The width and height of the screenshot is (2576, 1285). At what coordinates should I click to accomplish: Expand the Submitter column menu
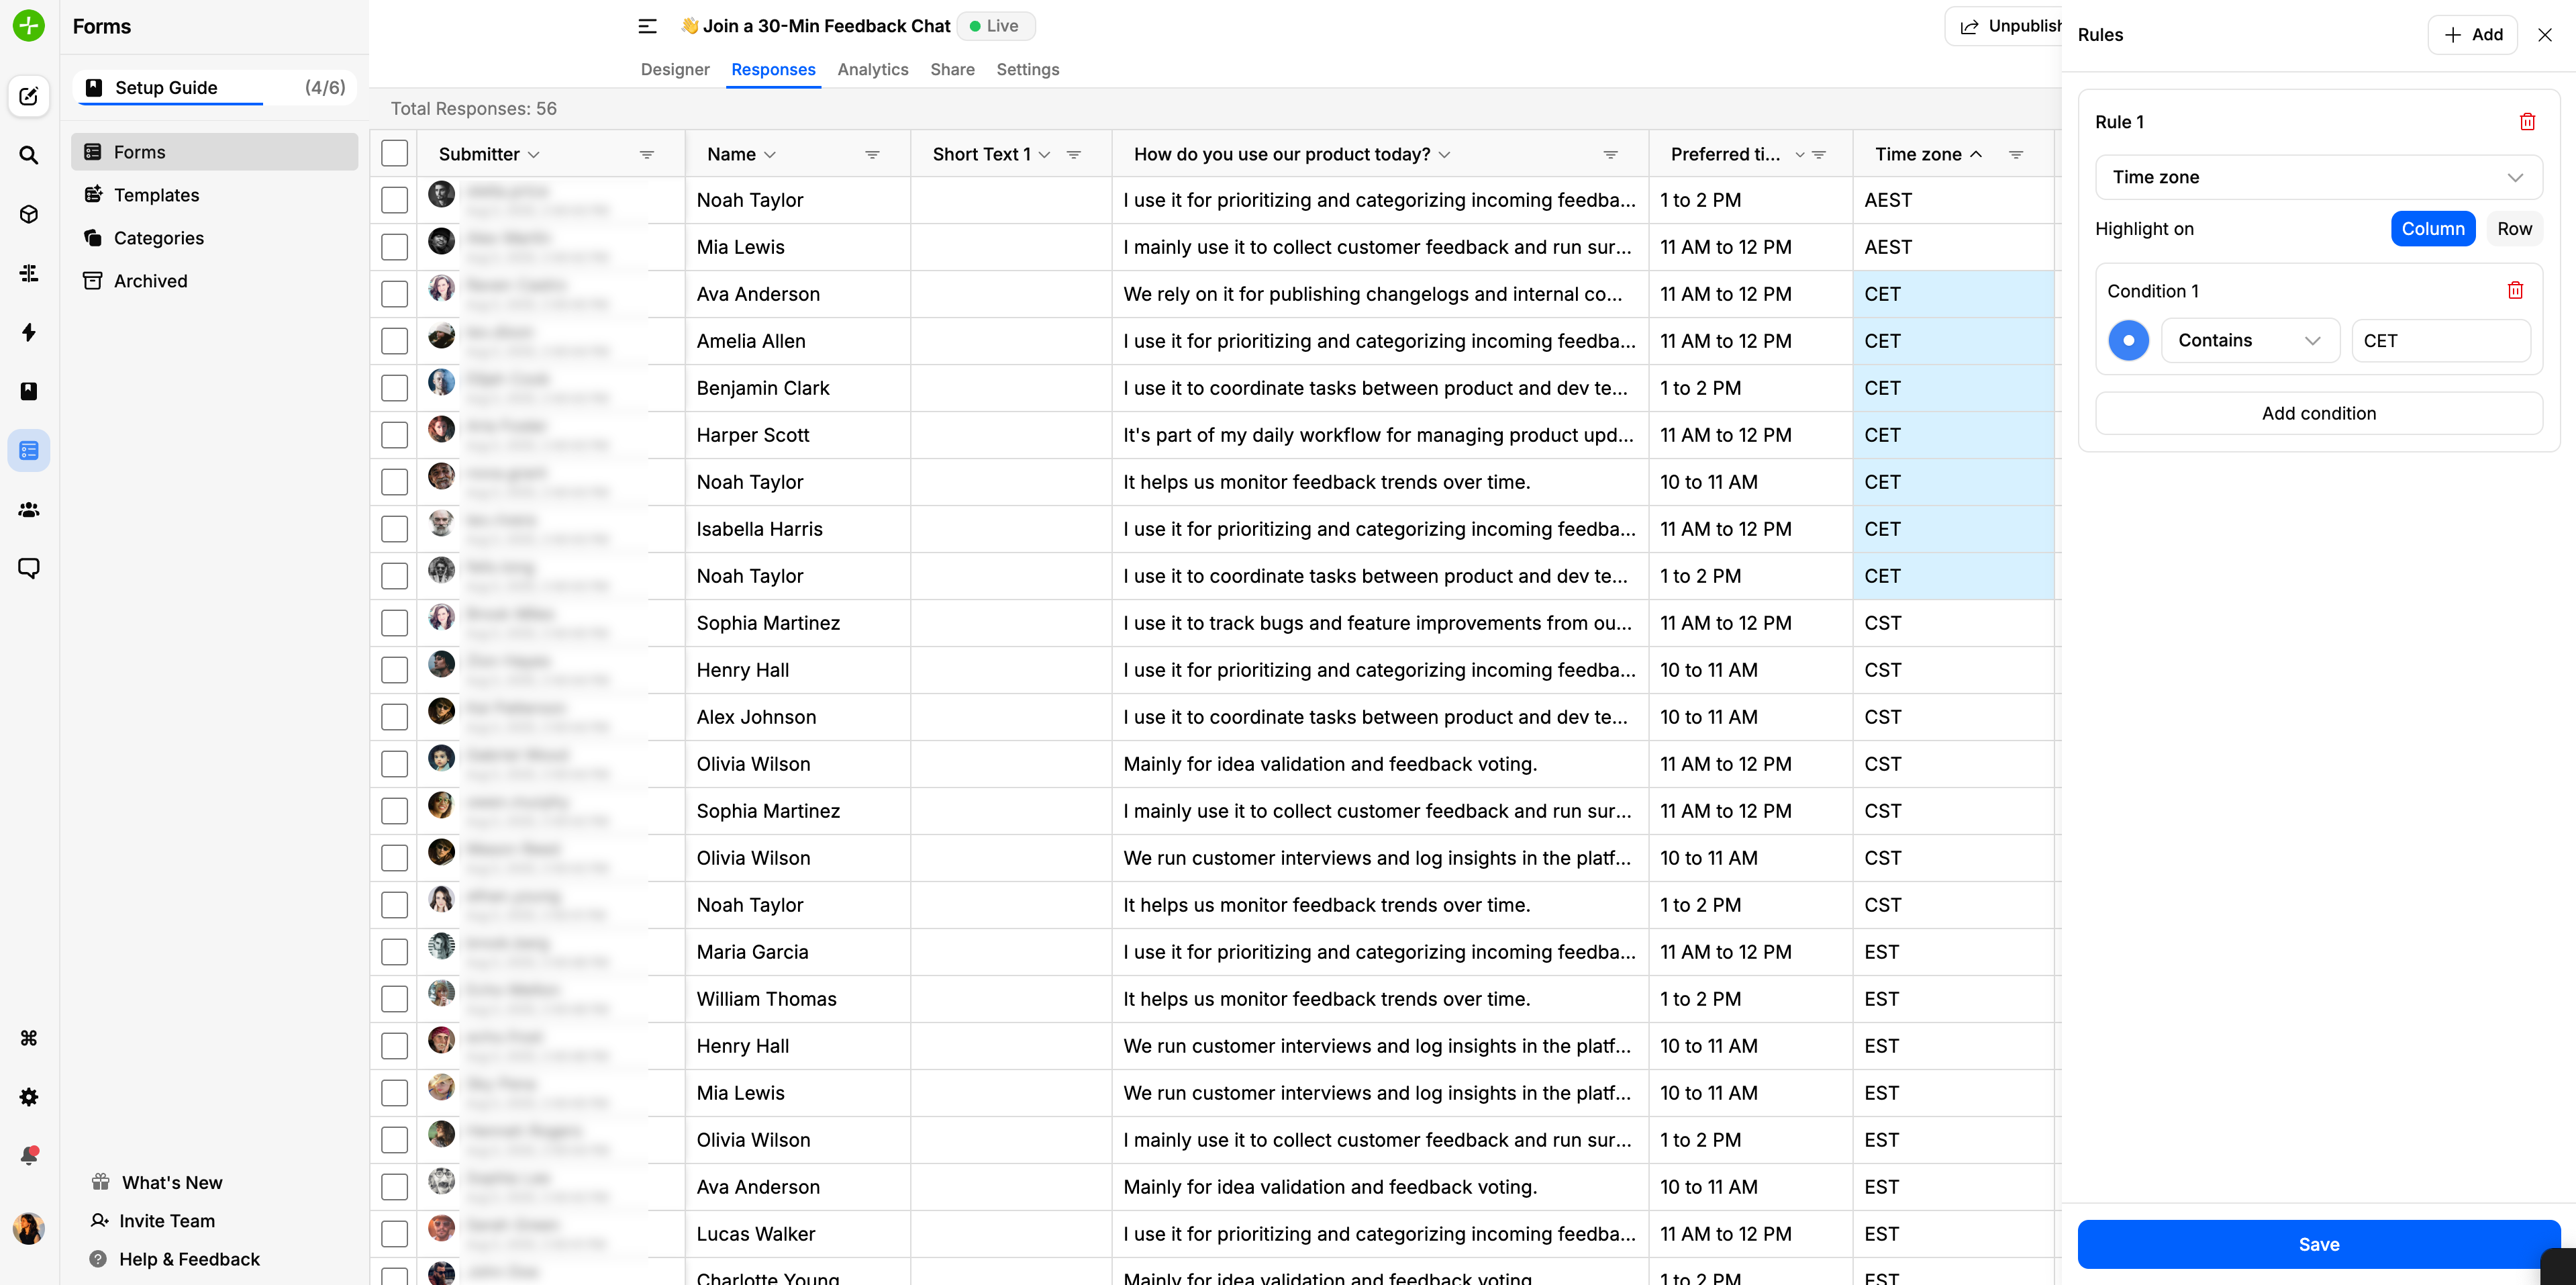click(533, 155)
